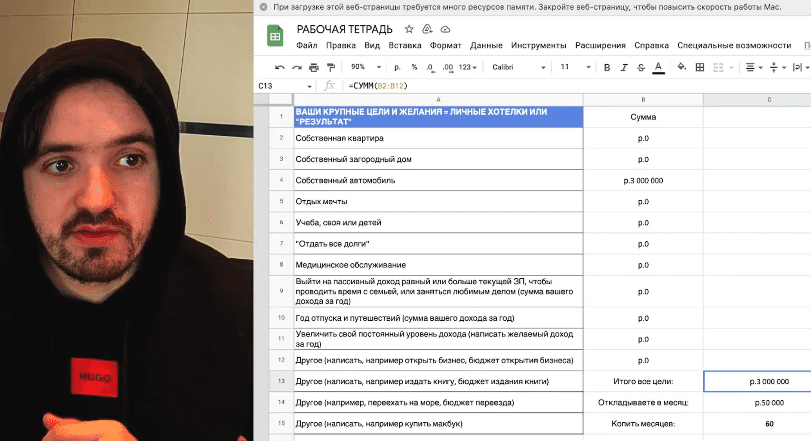Redo the last action
The height and width of the screenshot is (441, 811).
click(297, 67)
